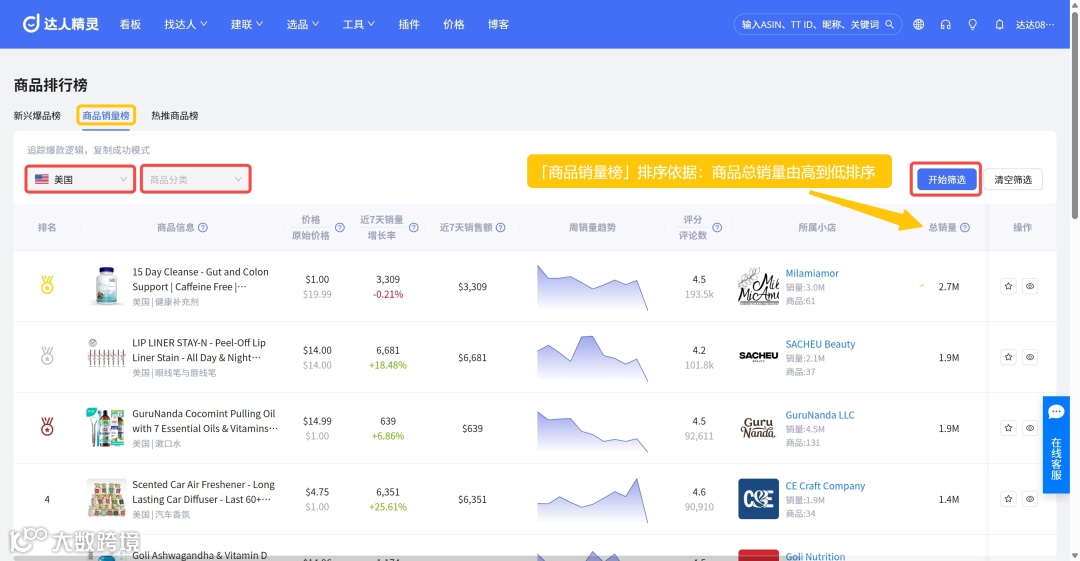1080x561 pixels.
Task: Click the lightbulb tips icon
Action: point(973,24)
